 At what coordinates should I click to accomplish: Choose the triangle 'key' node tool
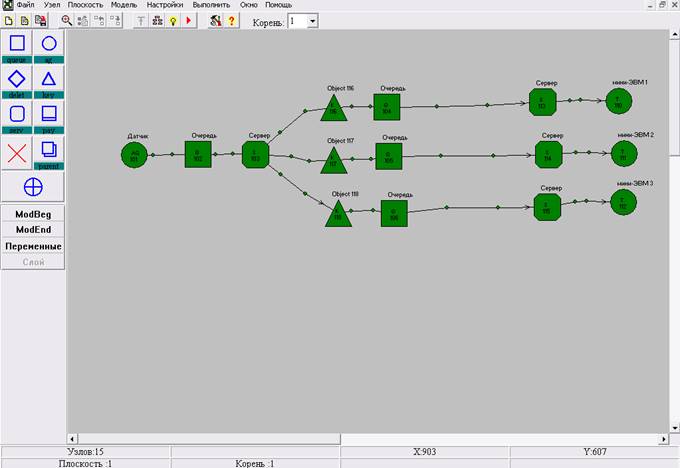coord(49,79)
